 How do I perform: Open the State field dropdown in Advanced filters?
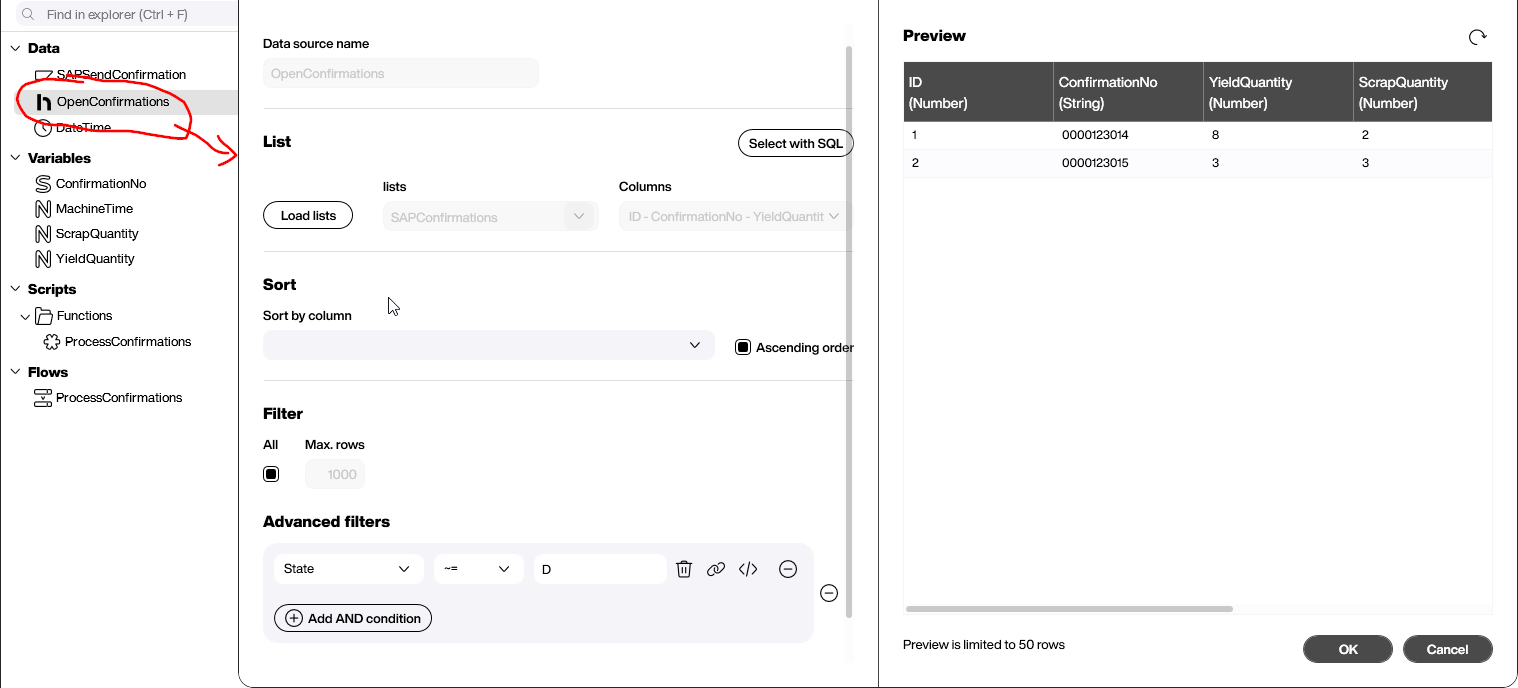(349, 568)
